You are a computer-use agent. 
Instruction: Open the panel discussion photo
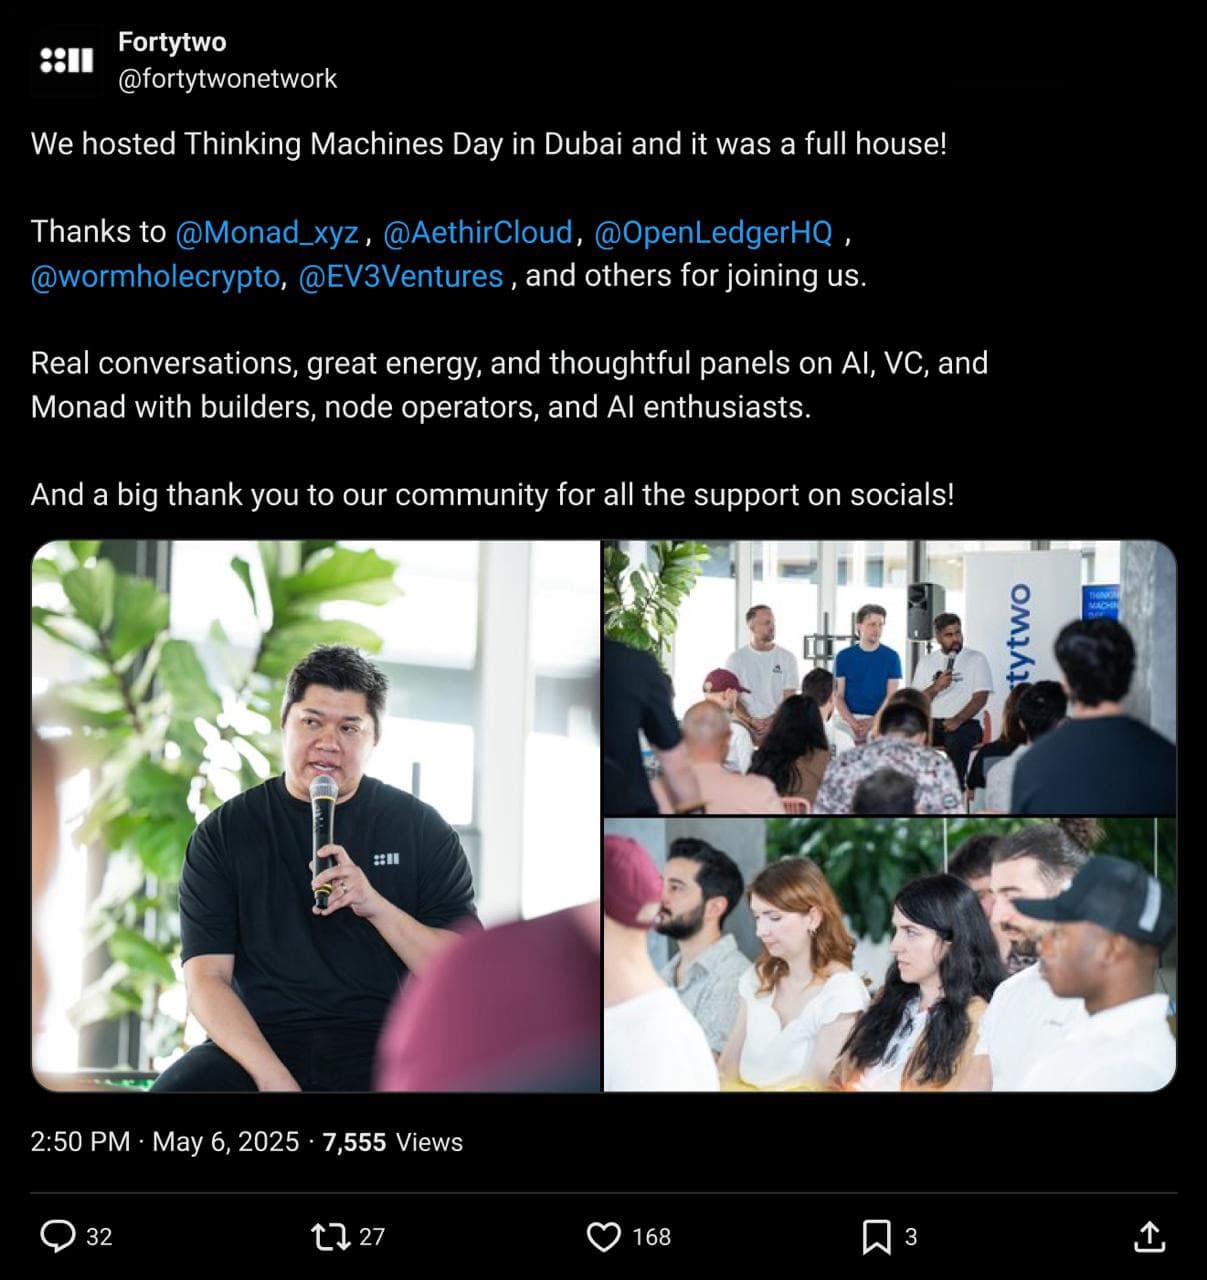(x=890, y=677)
